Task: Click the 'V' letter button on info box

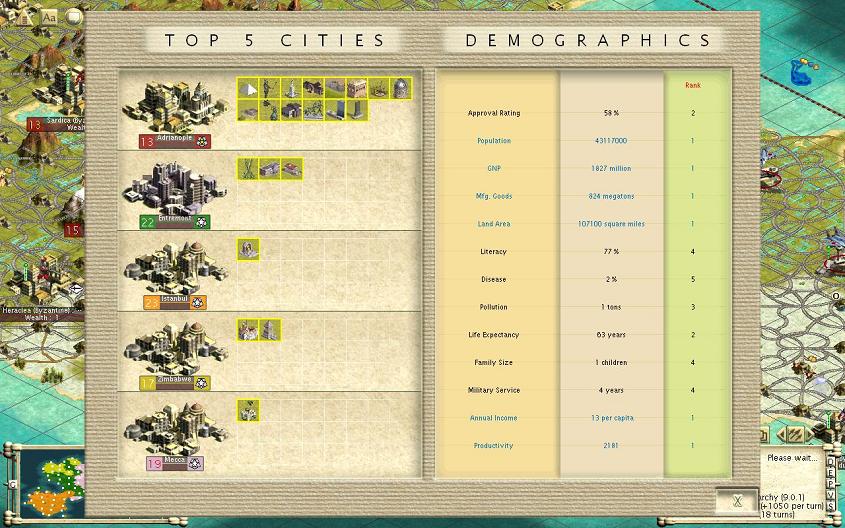Action: coord(830,495)
